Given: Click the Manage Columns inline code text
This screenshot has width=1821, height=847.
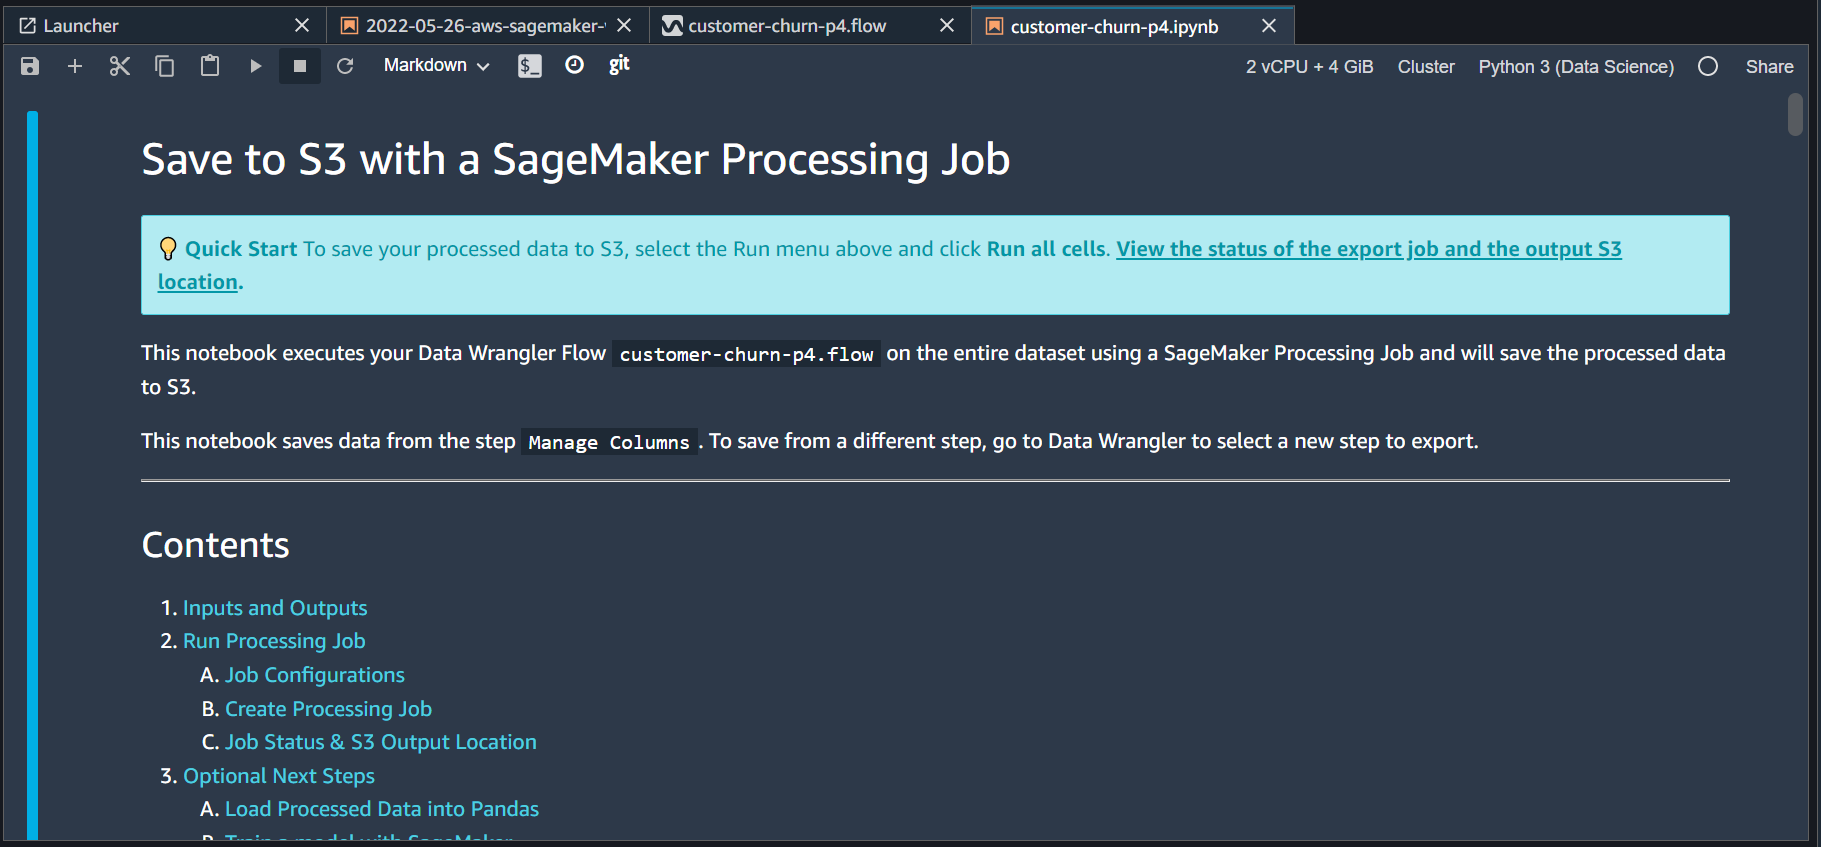Looking at the screenshot, I should tap(609, 442).
